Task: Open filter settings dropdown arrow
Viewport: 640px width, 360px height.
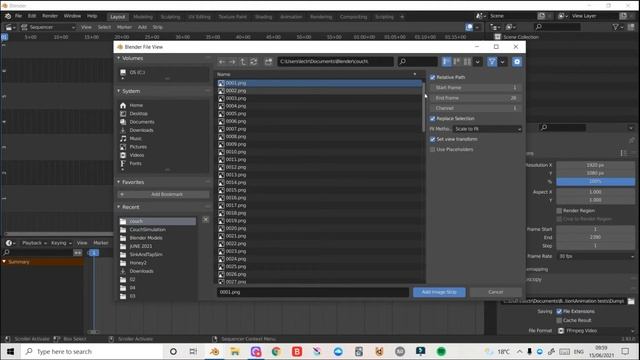Action: point(502,62)
